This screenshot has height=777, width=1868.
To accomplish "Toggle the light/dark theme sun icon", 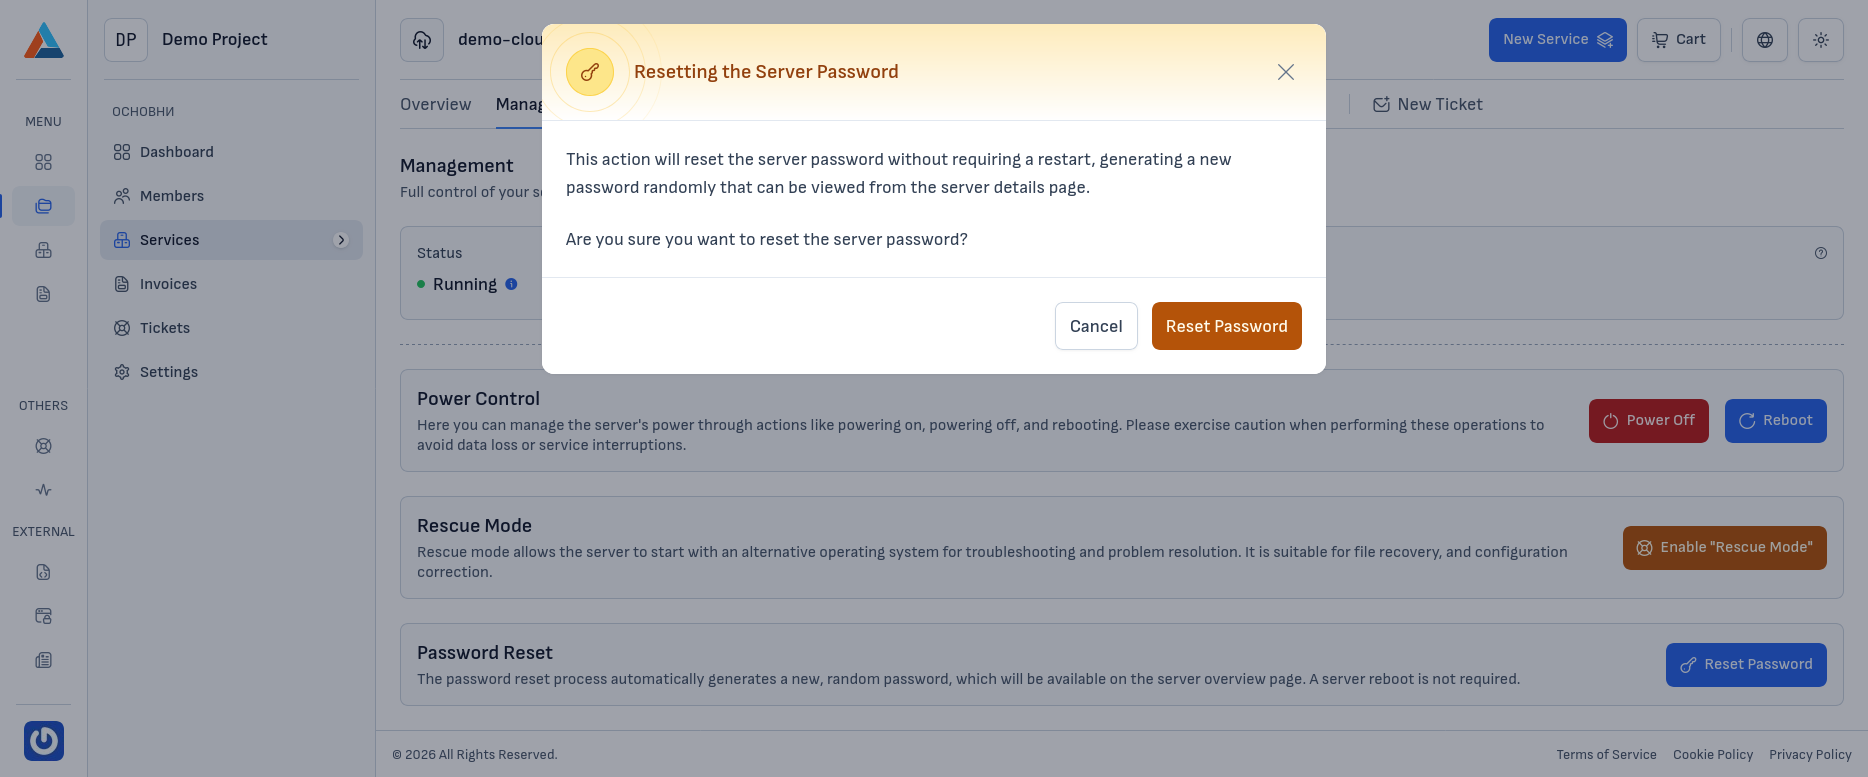I will 1821,40.
